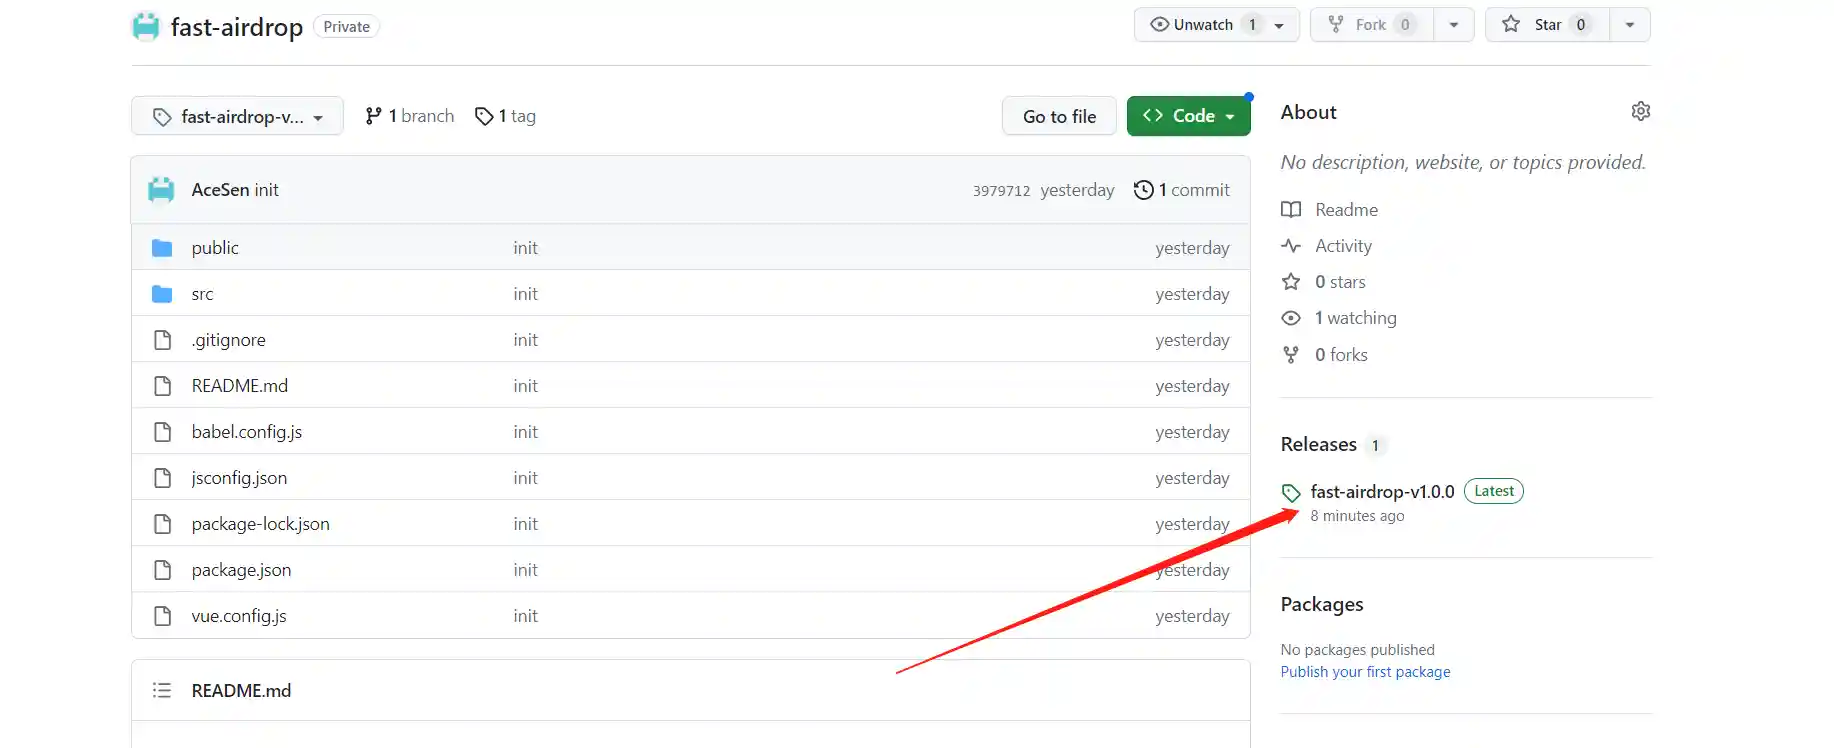Open the init commit message in header

pyautogui.click(x=267, y=190)
